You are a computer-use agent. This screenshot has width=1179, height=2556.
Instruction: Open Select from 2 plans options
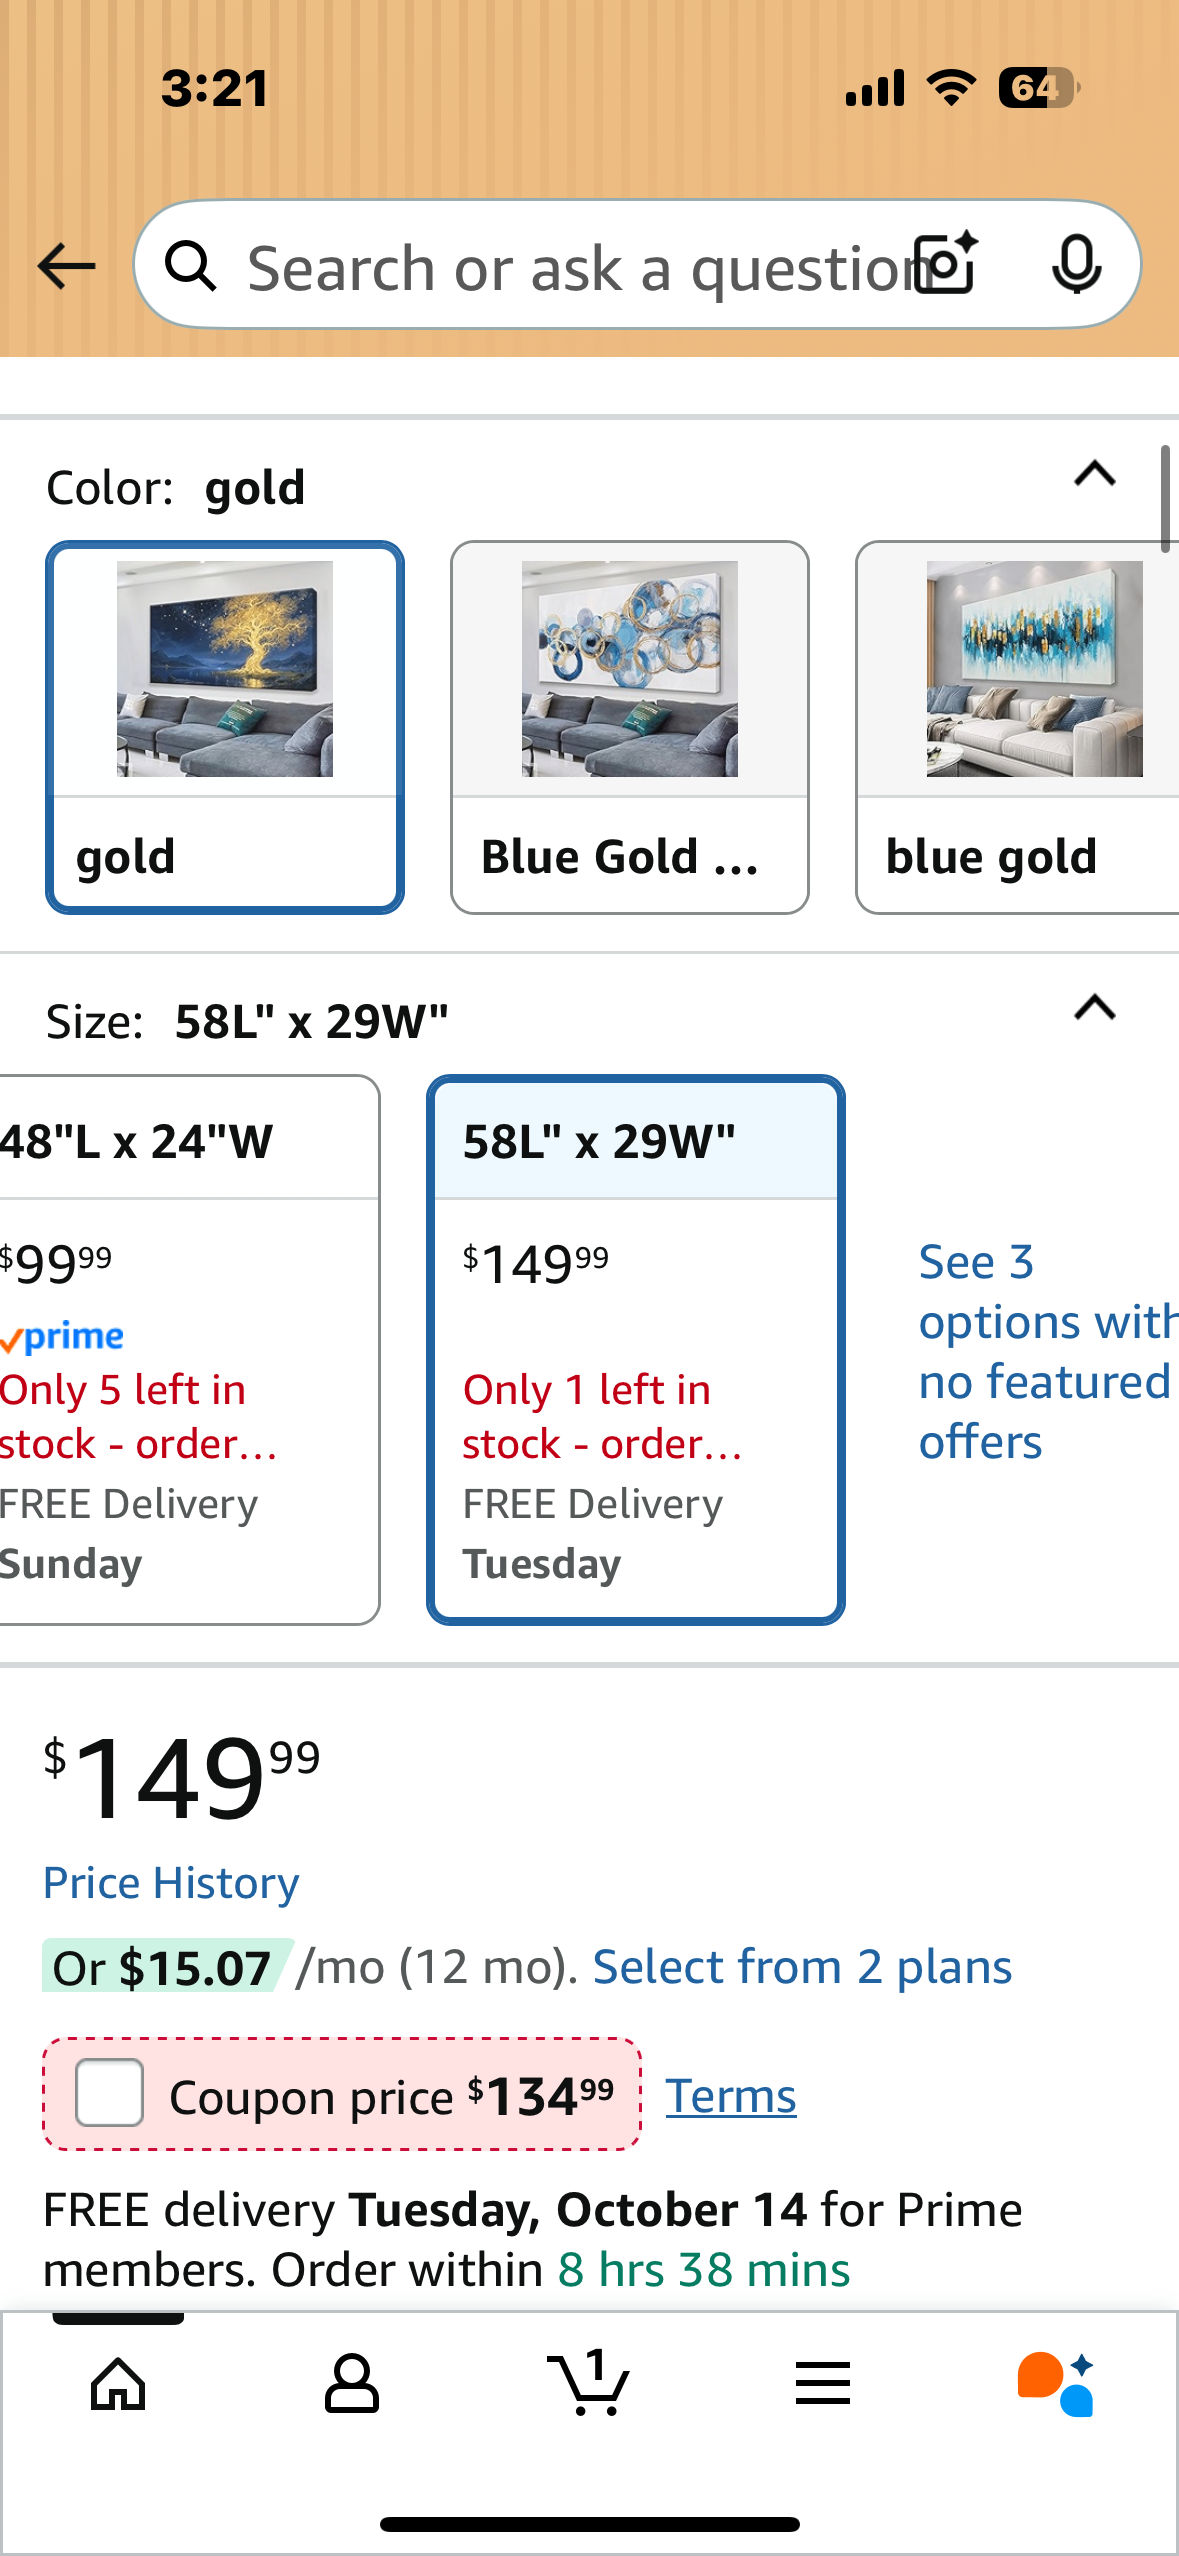(802, 1967)
